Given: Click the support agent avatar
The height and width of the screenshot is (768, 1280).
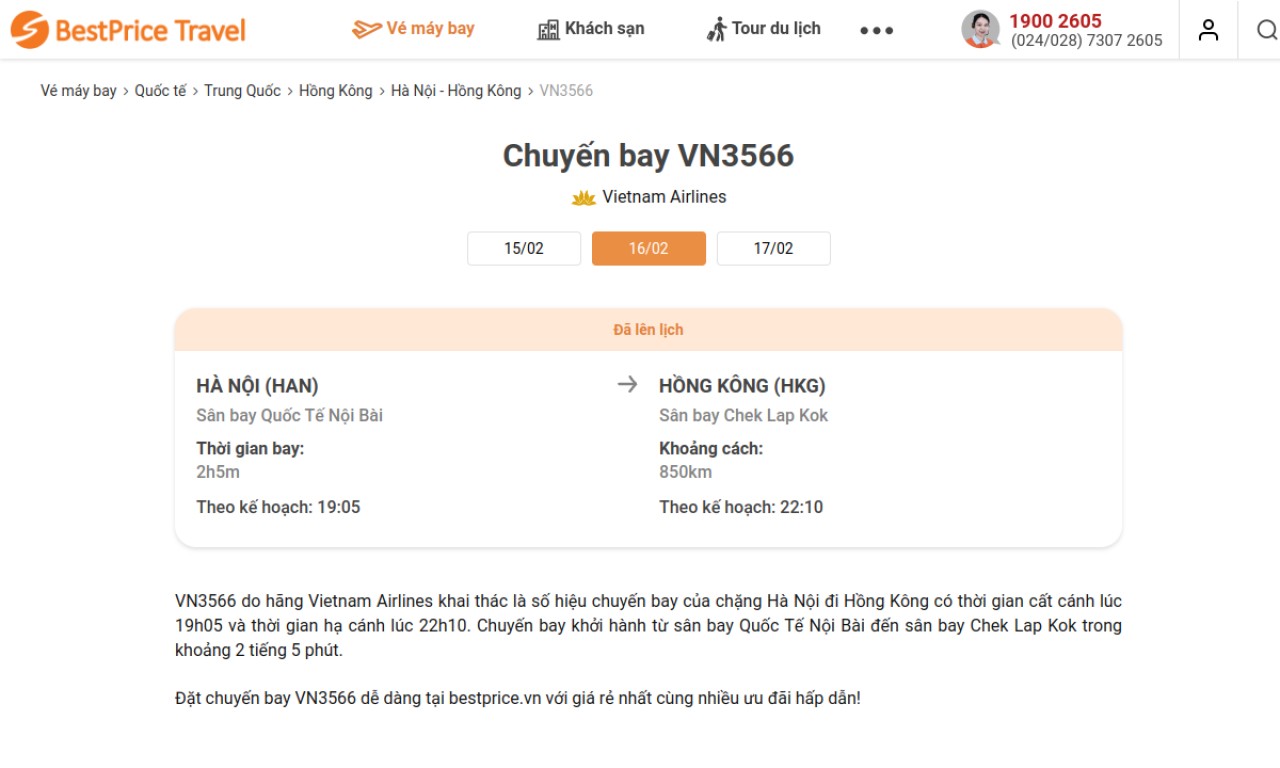Looking at the screenshot, I should [x=981, y=29].
